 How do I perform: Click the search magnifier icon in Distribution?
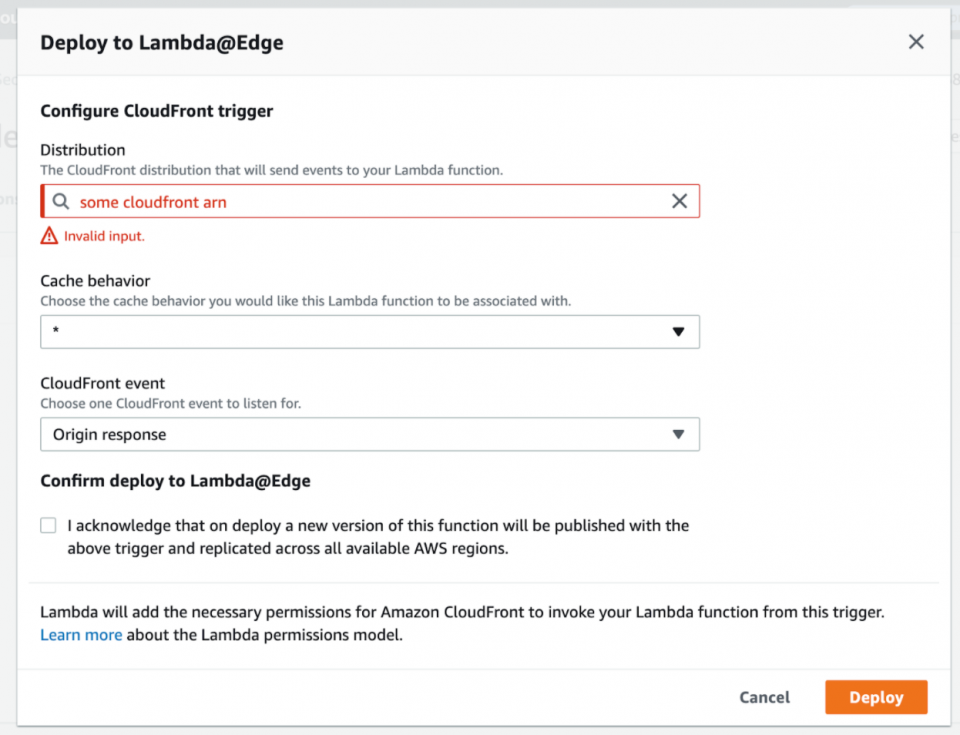pos(60,202)
